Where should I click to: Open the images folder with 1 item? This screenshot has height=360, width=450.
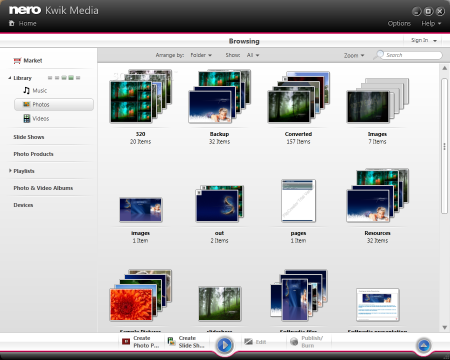(x=141, y=210)
